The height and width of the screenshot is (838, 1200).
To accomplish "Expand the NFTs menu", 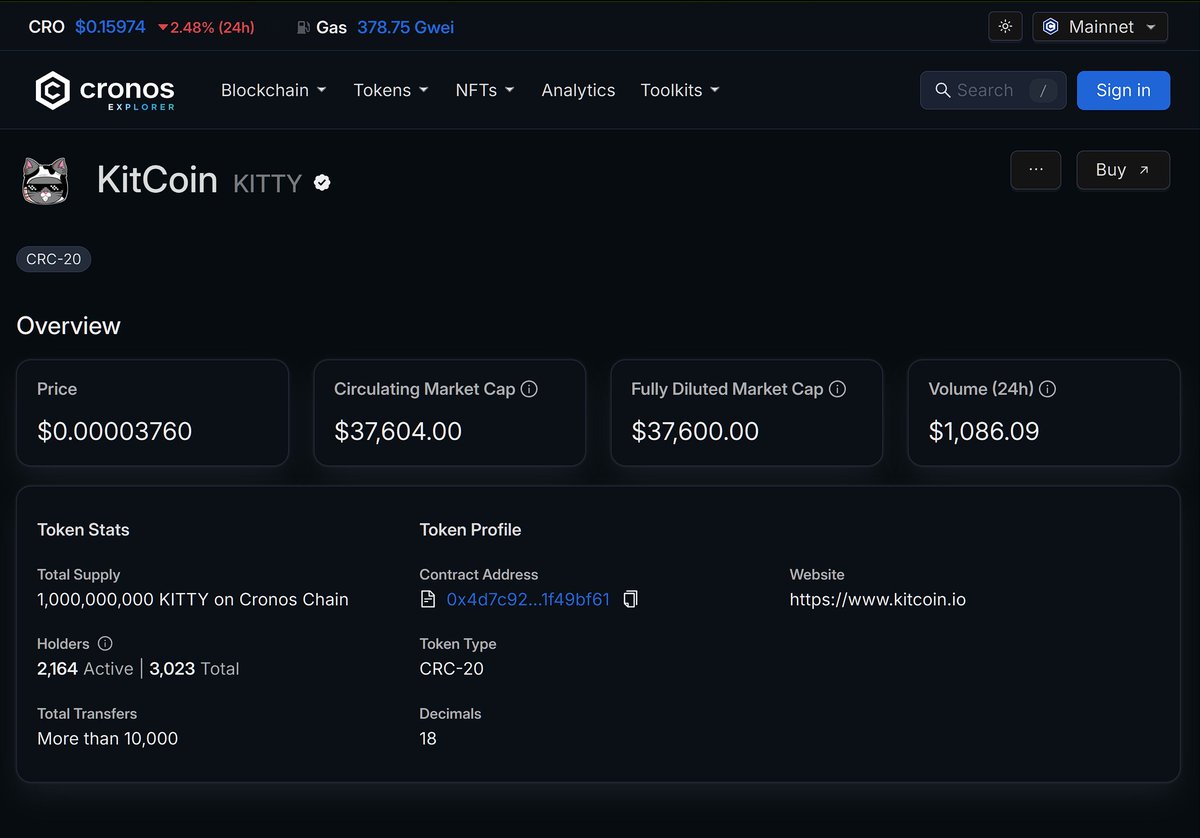I will click(x=485, y=90).
